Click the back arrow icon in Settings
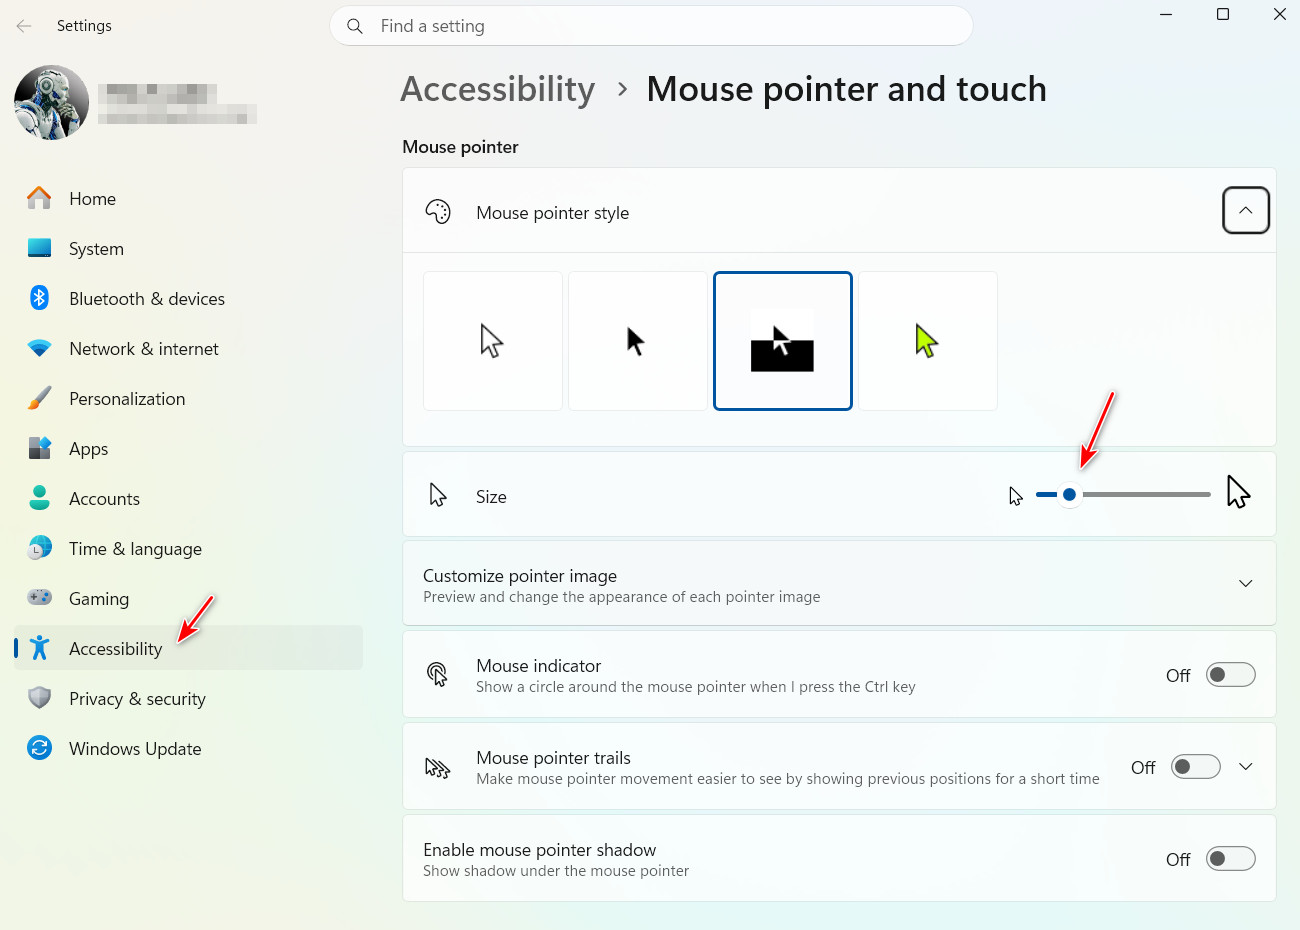Viewport: 1300px width, 930px height. click(x=24, y=26)
